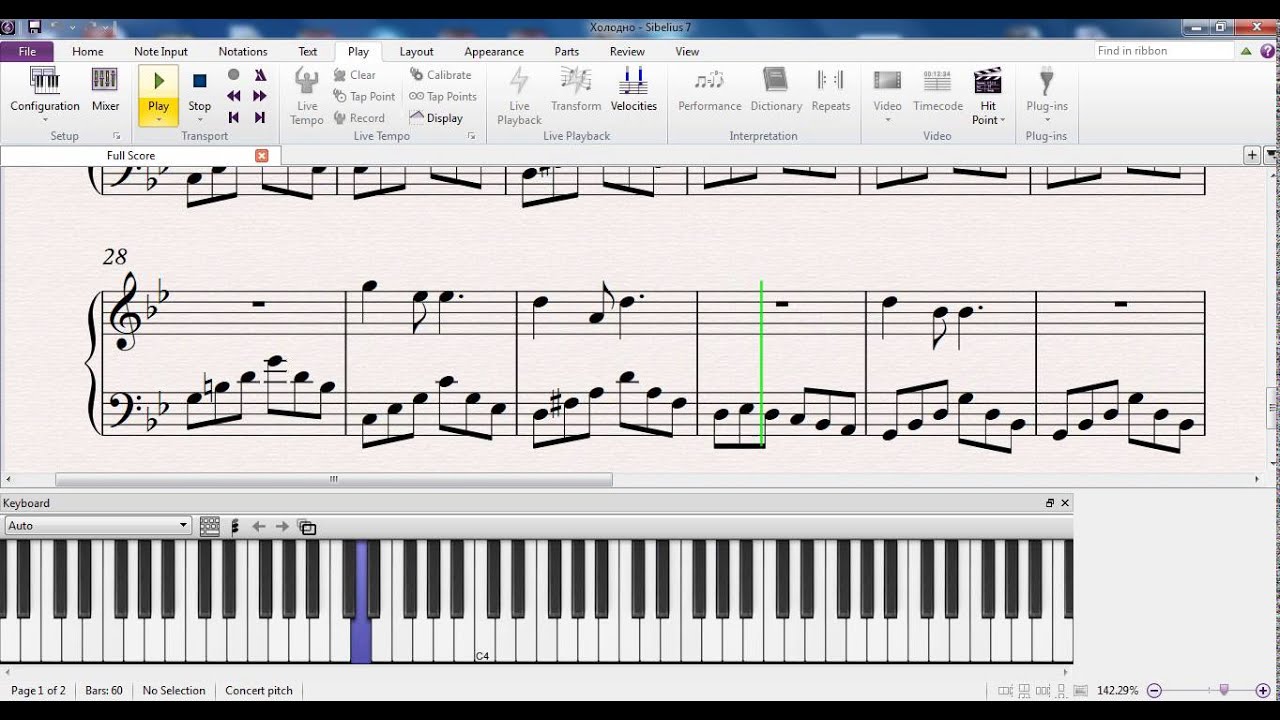Switch to the Appearance tab
The image size is (1280, 720).
click(x=494, y=51)
